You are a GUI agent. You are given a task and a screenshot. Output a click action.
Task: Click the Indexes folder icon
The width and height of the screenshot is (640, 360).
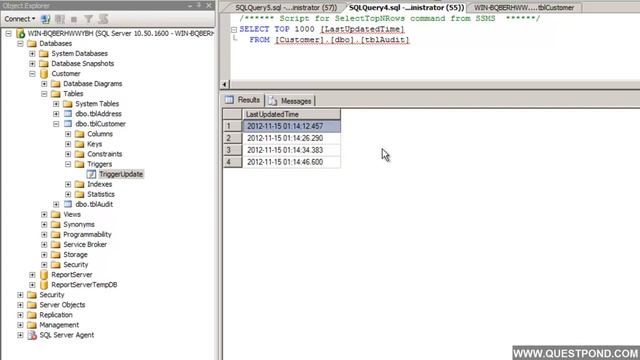[80, 184]
